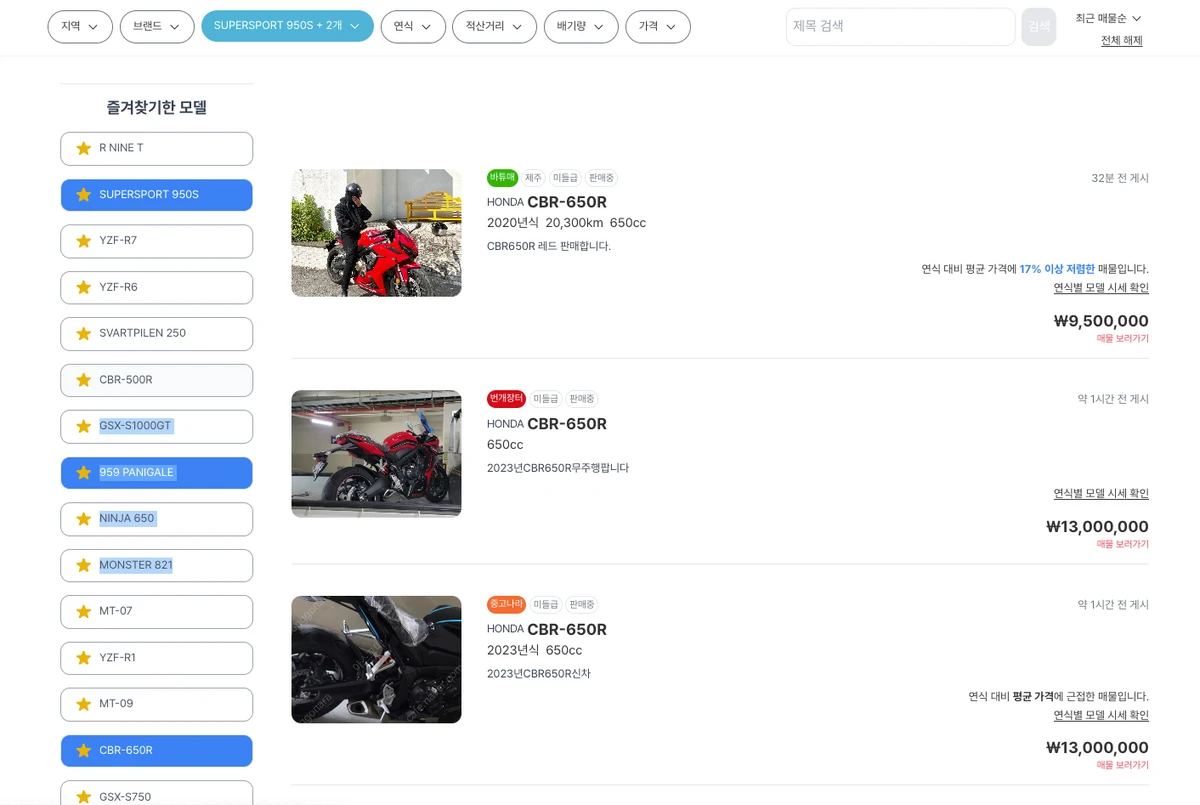The height and width of the screenshot is (805, 1200).
Task: Click the 제목 검색 search input field
Action: click(900, 27)
